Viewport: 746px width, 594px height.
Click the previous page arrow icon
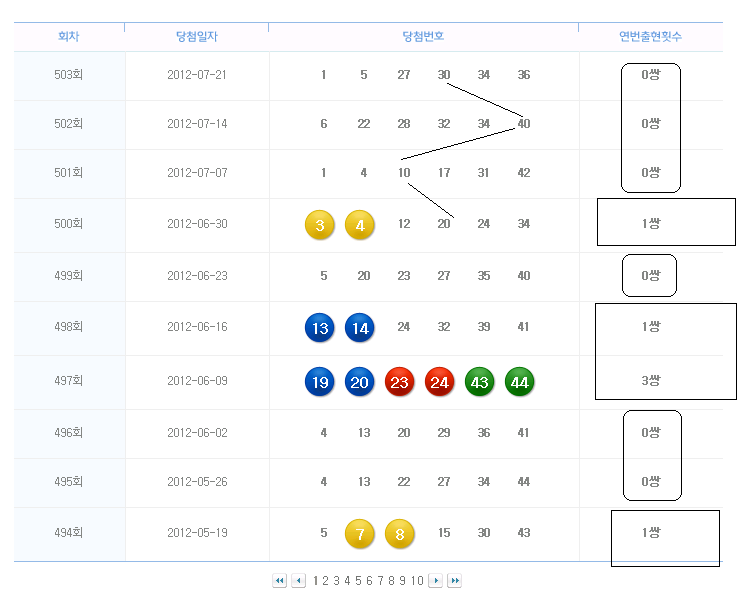coord(298,581)
